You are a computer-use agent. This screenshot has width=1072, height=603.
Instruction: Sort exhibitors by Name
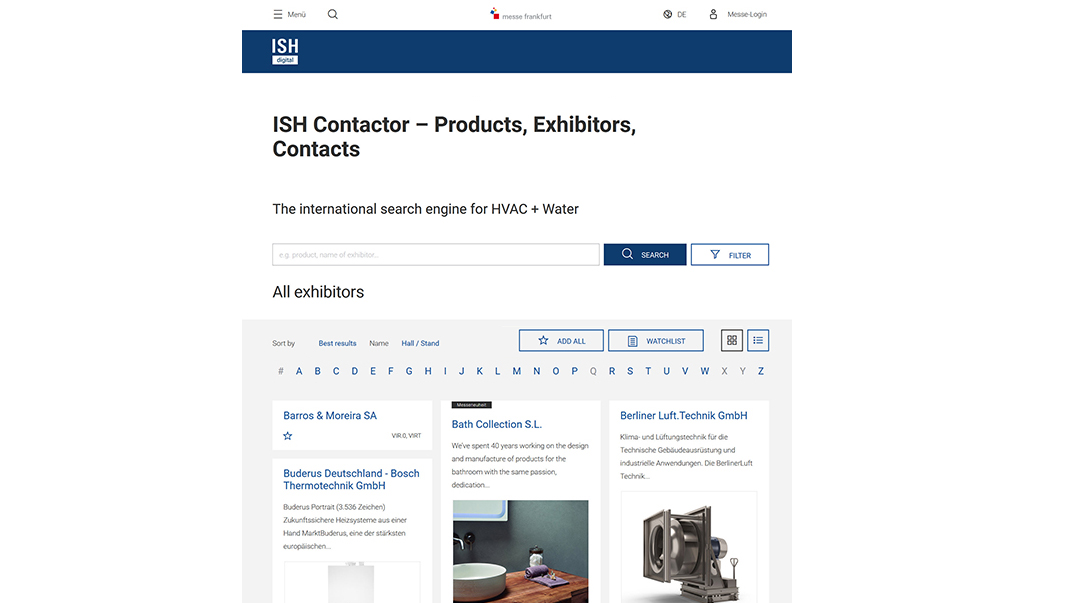coord(379,343)
